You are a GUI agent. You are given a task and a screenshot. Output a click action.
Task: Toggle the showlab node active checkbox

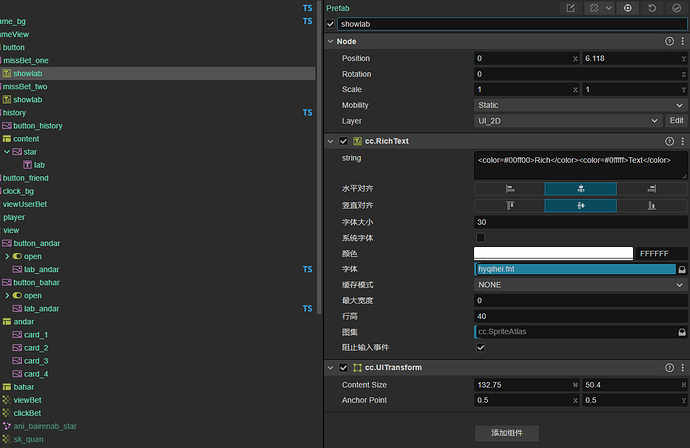[330, 24]
